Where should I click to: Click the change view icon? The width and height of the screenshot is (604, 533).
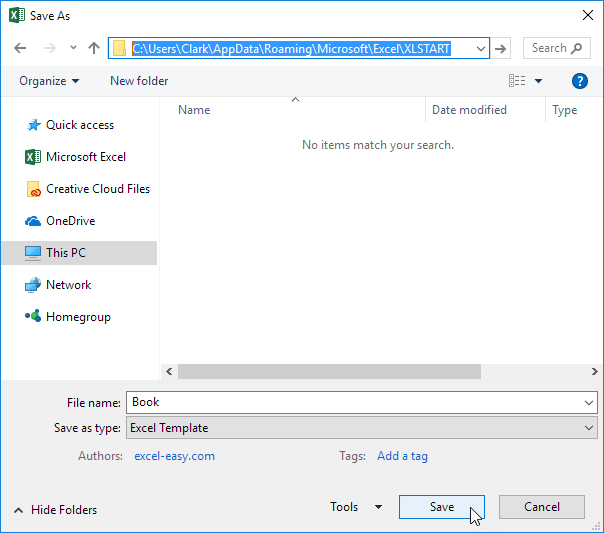coord(517,81)
